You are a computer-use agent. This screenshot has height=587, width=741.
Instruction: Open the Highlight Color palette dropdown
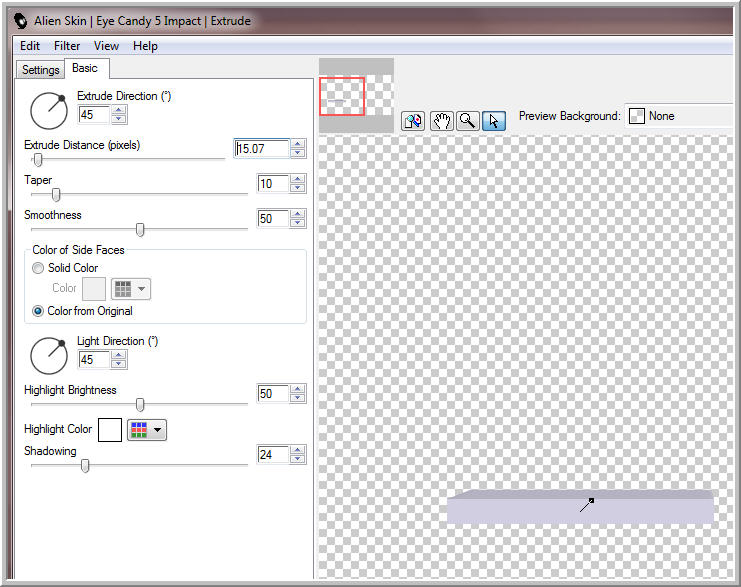[147, 430]
